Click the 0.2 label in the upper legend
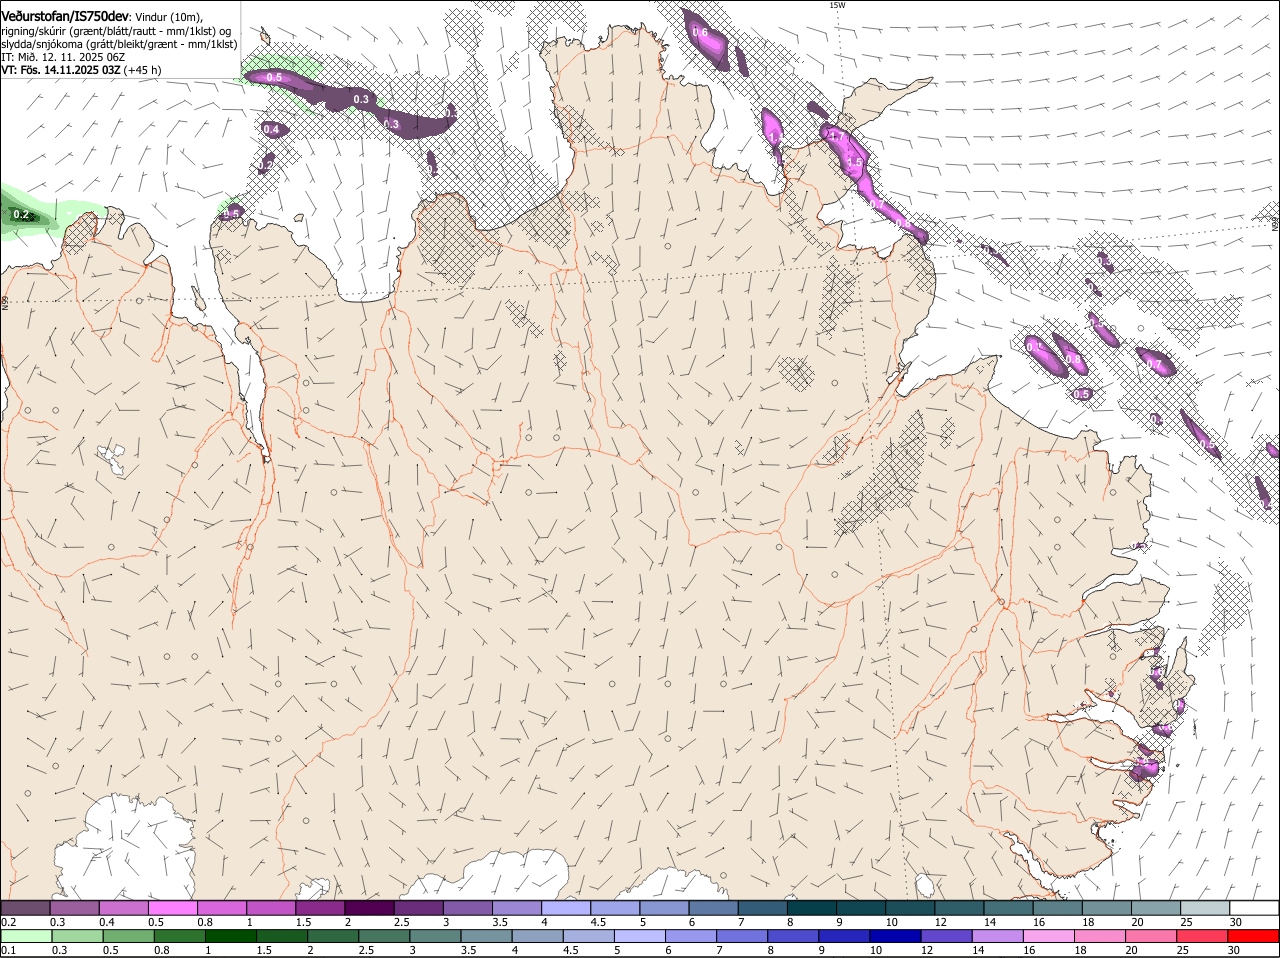Image resolution: width=1280 pixels, height=958 pixels. click(x=8, y=922)
